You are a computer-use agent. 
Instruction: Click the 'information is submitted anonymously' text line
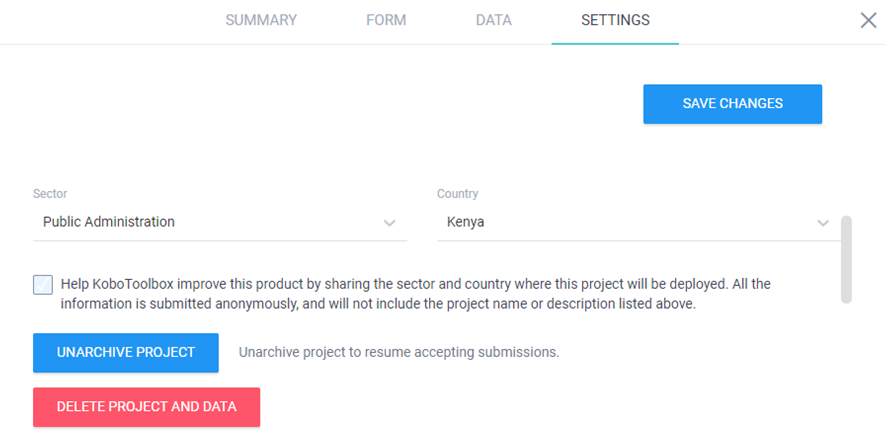(x=378, y=304)
